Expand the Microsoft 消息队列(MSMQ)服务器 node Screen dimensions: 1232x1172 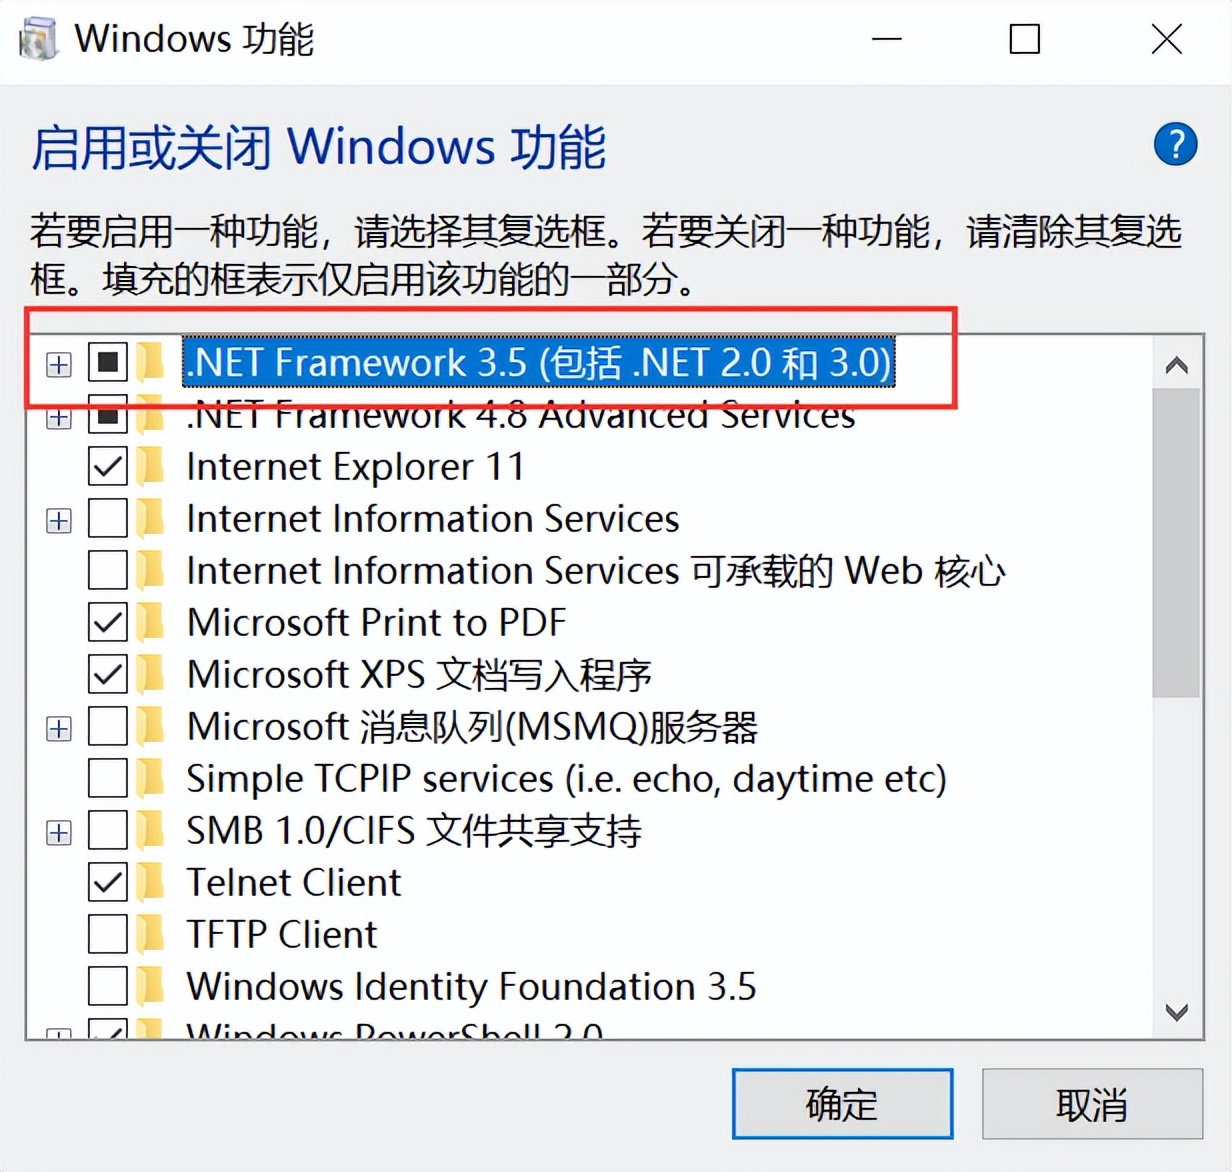coord(58,727)
